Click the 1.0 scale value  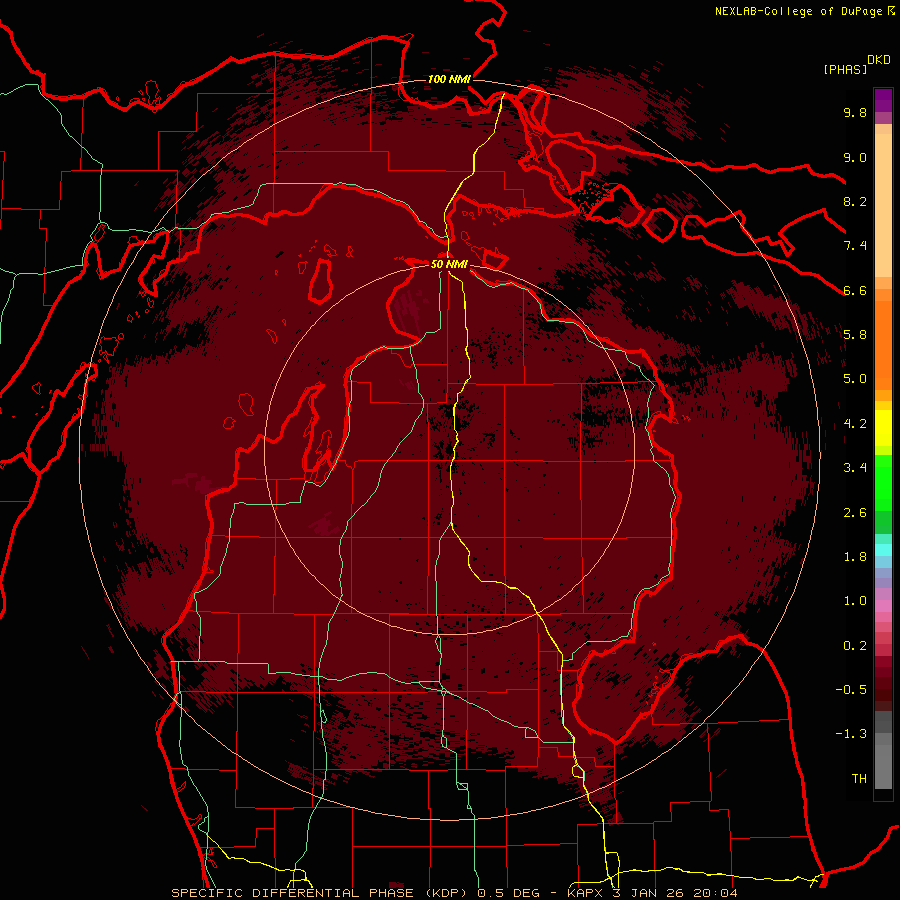click(855, 600)
